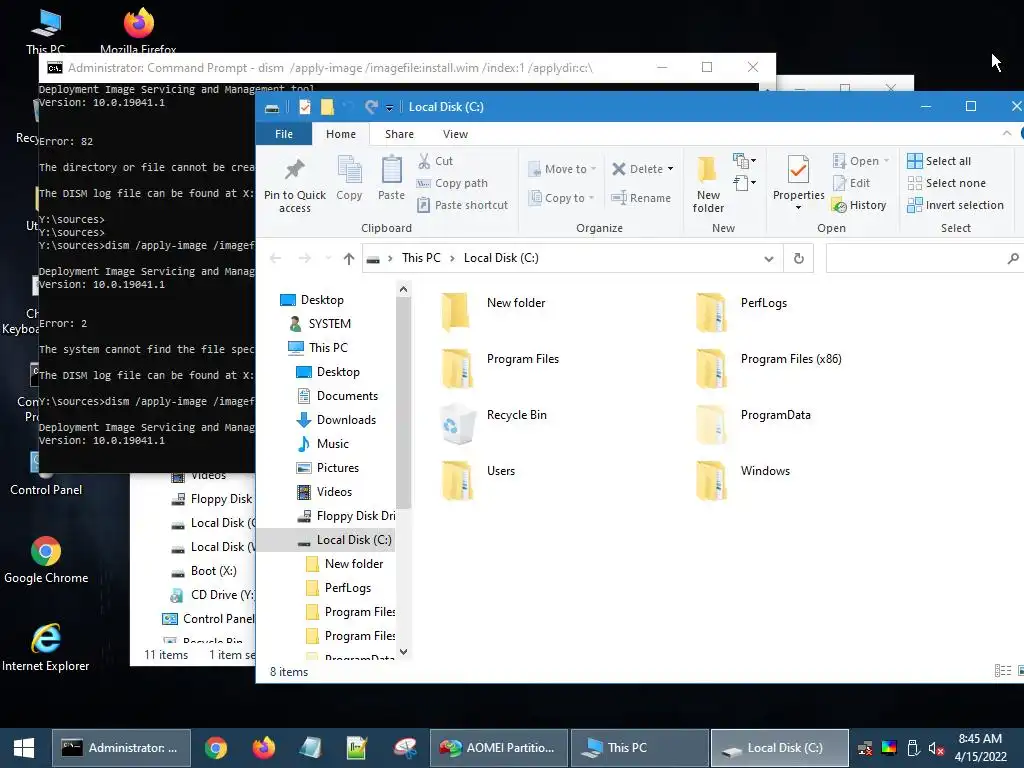Screen dimensions: 1024x768
Task: Select Downloads in navigation pane
Action: tap(336, 420)
